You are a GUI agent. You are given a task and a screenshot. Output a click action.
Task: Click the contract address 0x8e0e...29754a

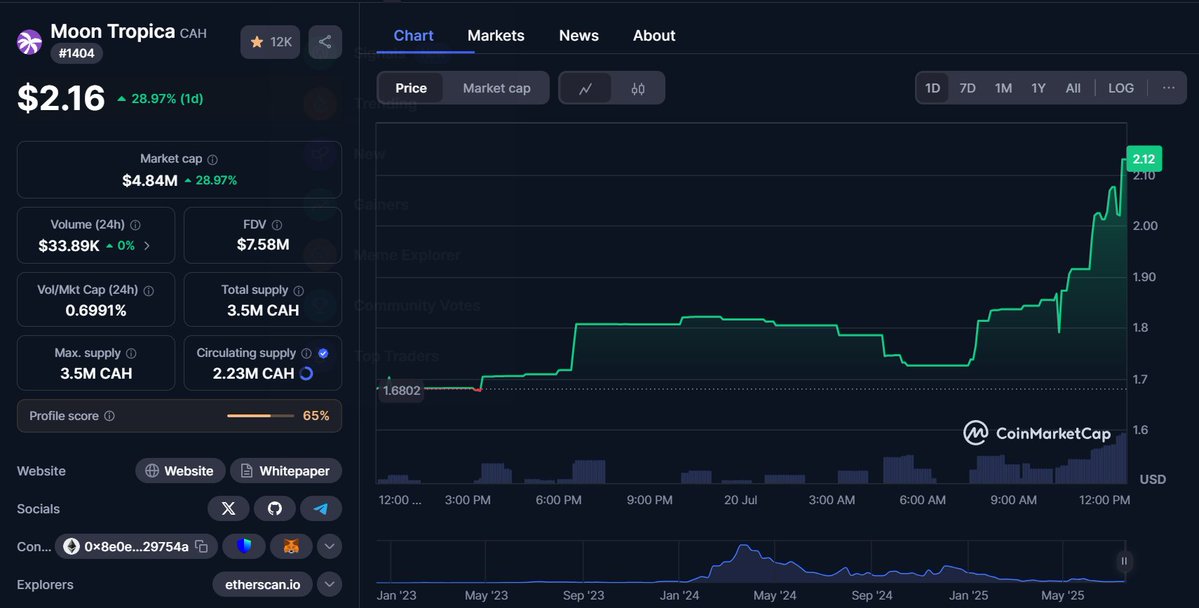click(x=136, y=546)
